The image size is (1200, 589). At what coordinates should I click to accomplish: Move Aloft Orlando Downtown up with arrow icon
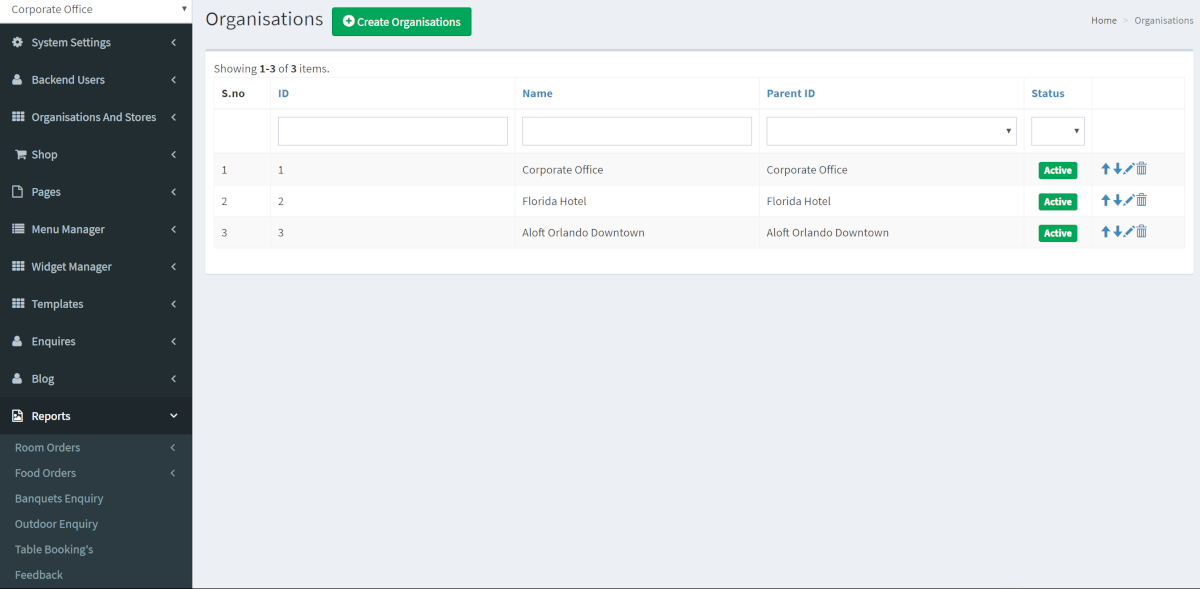pyautogui.click(x=1106, y=232)
